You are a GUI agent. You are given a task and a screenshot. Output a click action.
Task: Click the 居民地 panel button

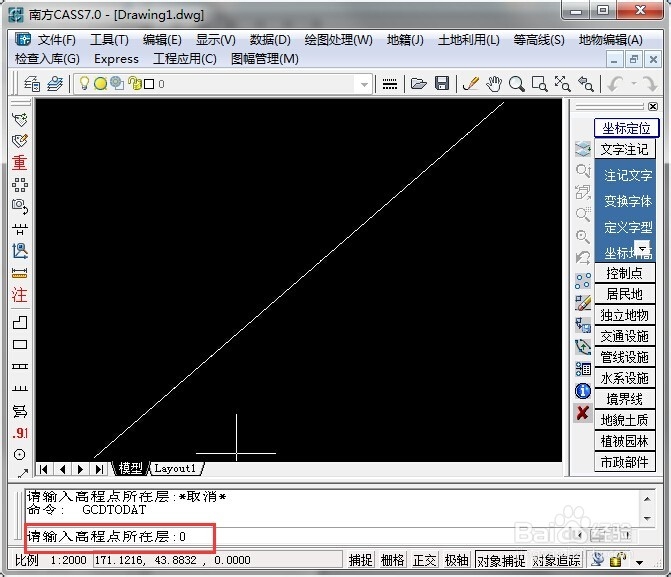click(625, 294)
